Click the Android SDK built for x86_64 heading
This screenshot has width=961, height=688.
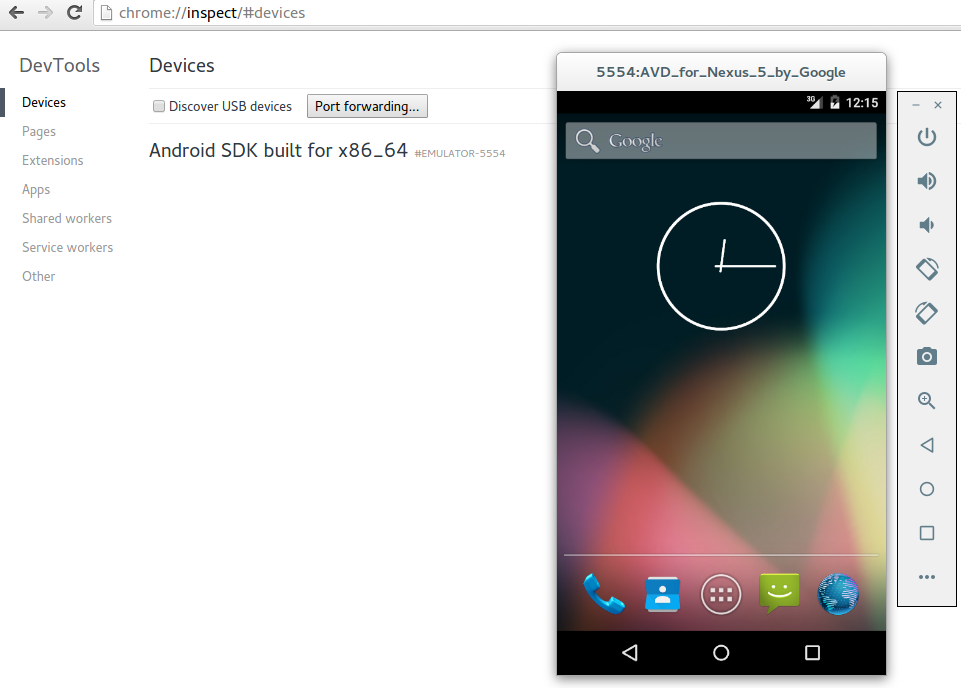(278, 150)
